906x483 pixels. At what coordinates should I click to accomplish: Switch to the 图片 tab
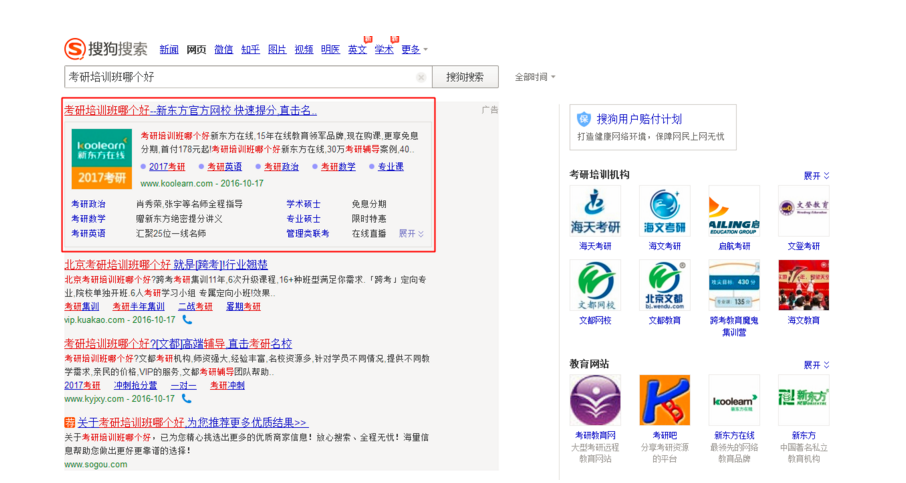[277, 50]
